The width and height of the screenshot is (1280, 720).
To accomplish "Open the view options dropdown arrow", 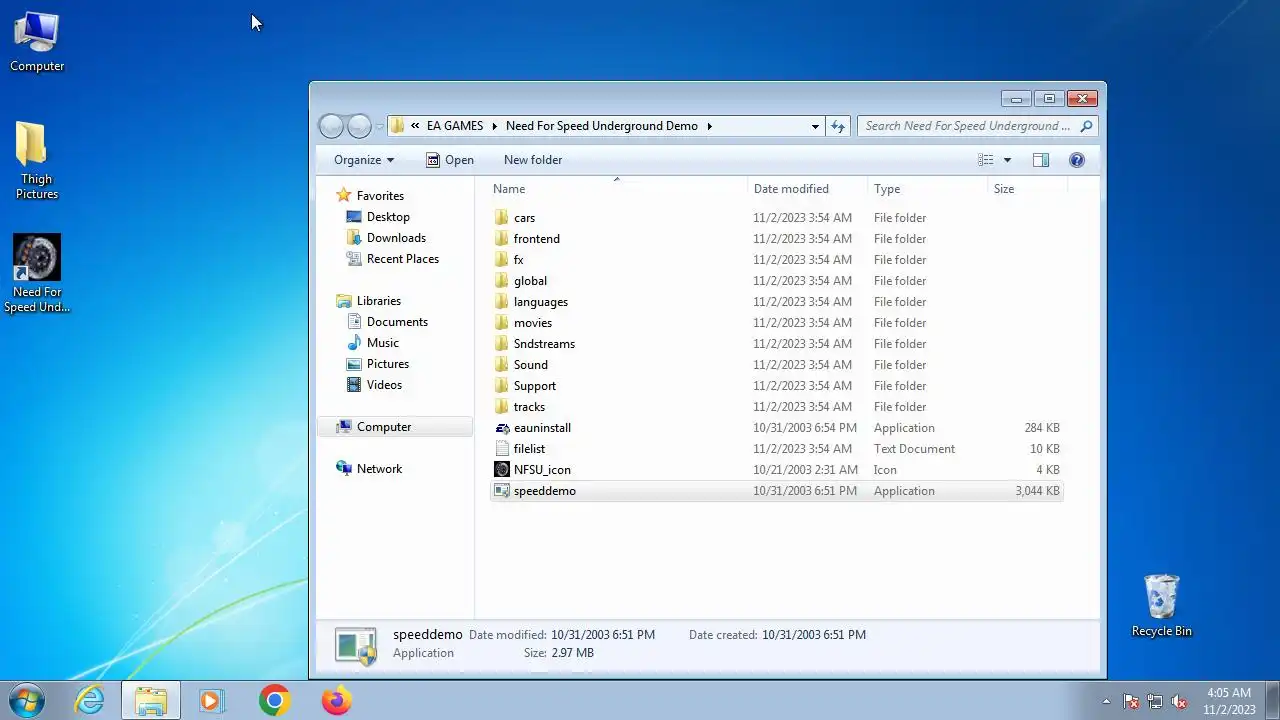I will coord(1007,160).
